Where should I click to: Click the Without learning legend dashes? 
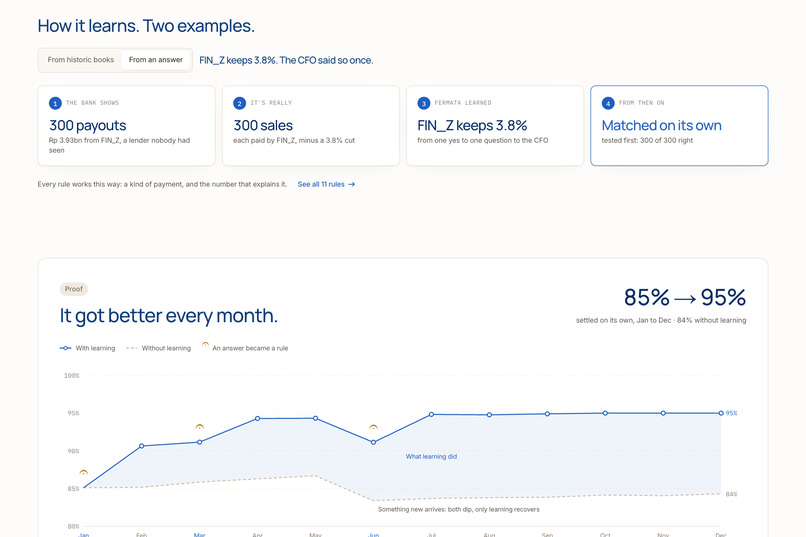132,348
